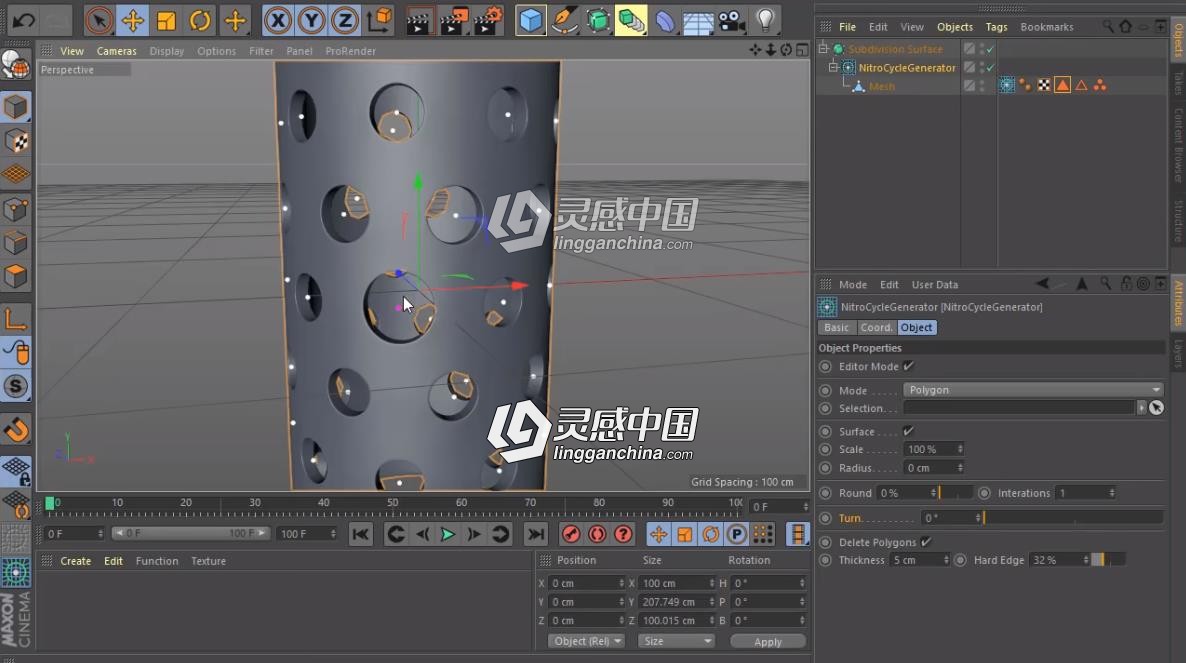
Task: Click frame 50 on the timeline
Action: (x=393, y=503)
